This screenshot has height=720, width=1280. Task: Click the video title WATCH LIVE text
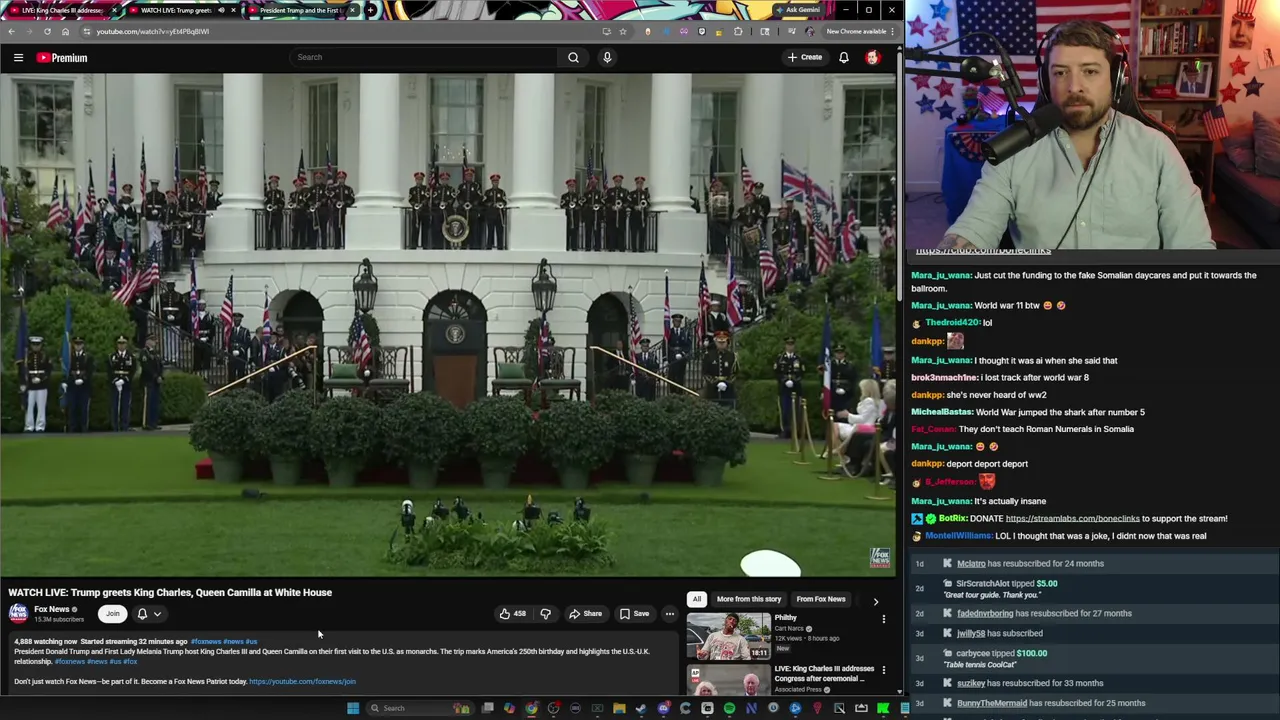point(170,592)
